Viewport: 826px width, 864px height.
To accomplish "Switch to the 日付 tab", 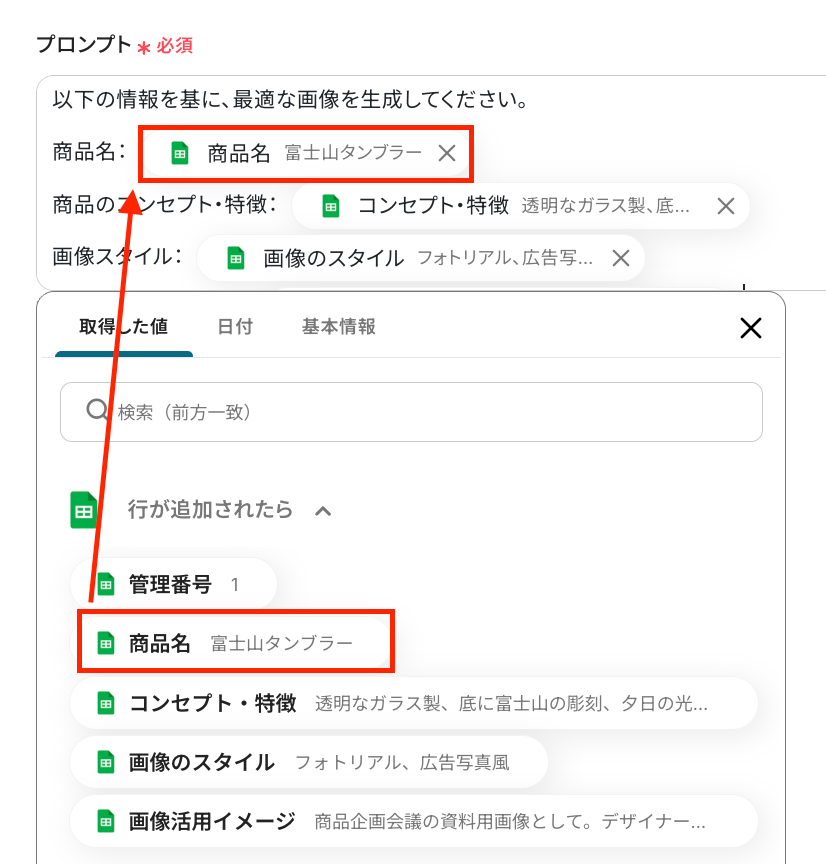I will point(235,326).
